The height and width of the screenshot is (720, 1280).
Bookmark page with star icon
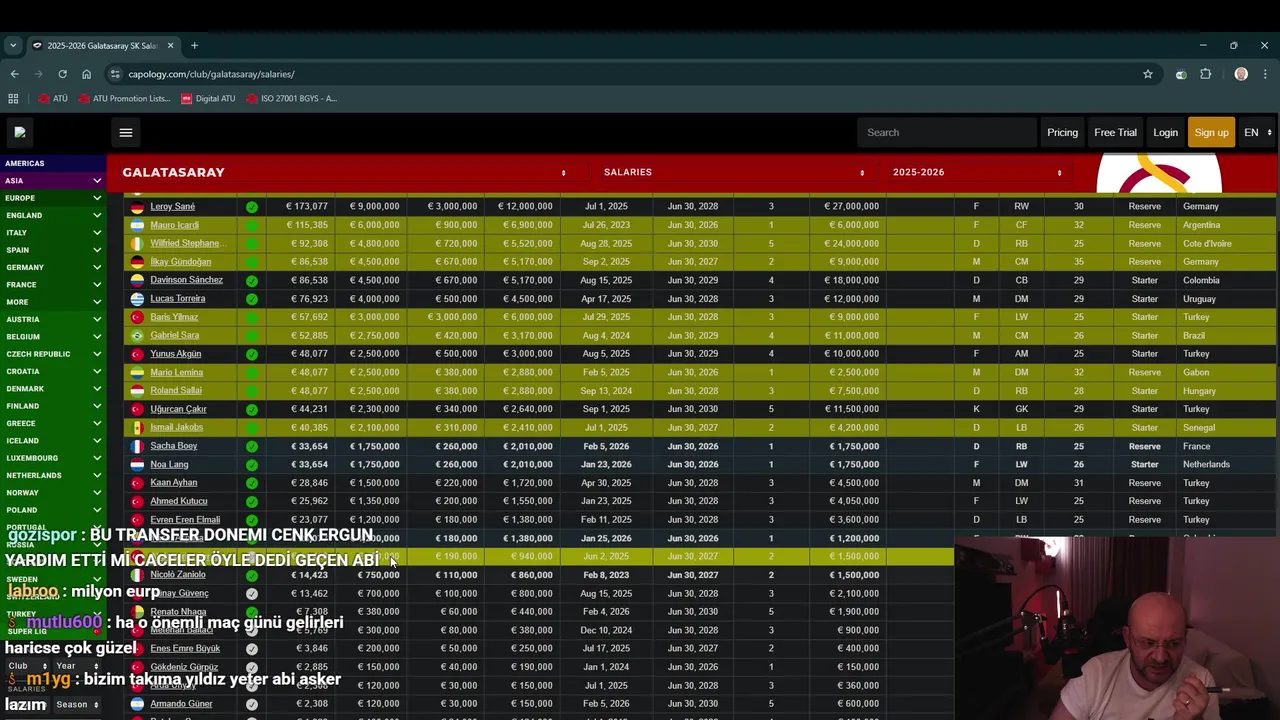[1148, 74]
